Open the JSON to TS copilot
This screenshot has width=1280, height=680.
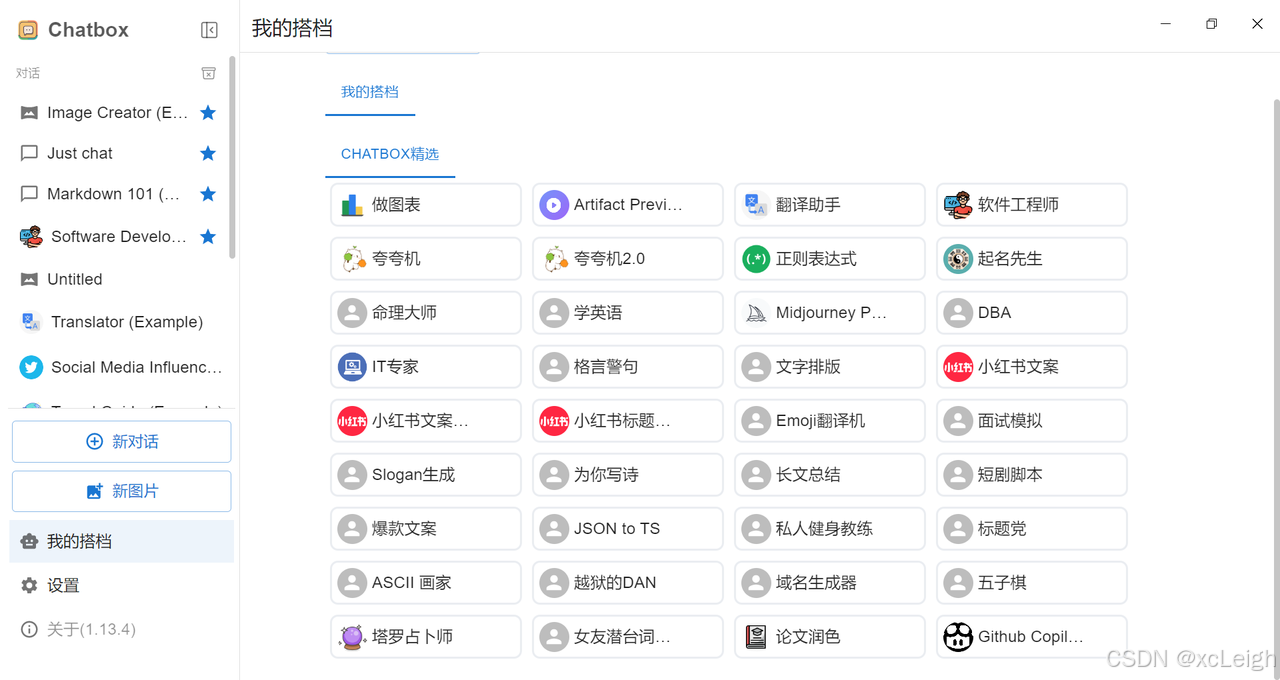(628, 529)
